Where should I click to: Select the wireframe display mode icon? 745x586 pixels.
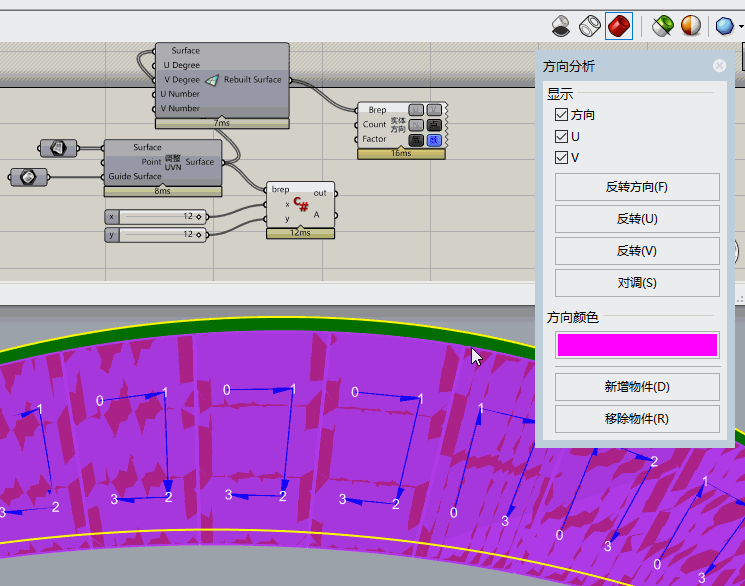pos(561,26)
